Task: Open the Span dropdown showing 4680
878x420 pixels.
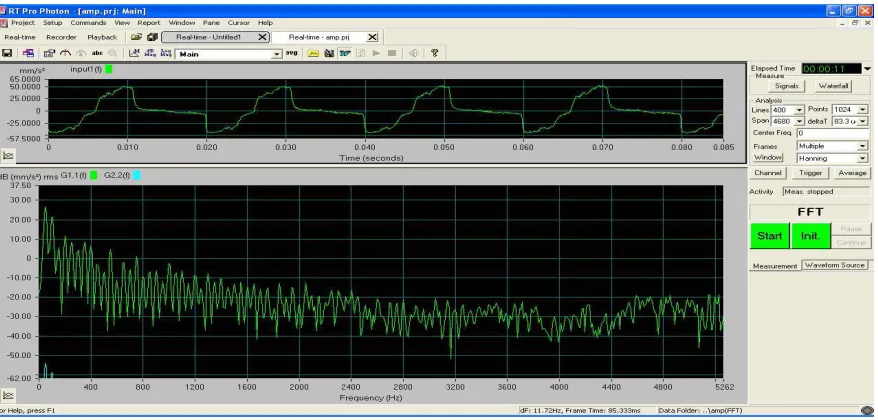Action: (x=799, y=121)
